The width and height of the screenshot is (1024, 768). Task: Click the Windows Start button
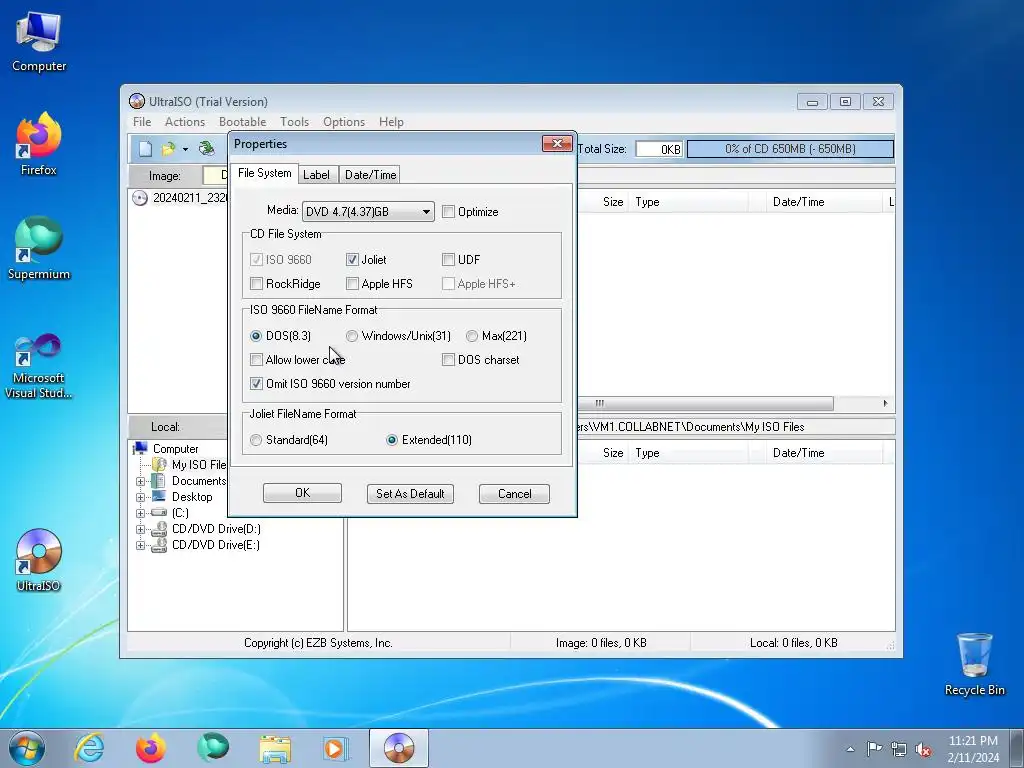(x=27, y=748)
